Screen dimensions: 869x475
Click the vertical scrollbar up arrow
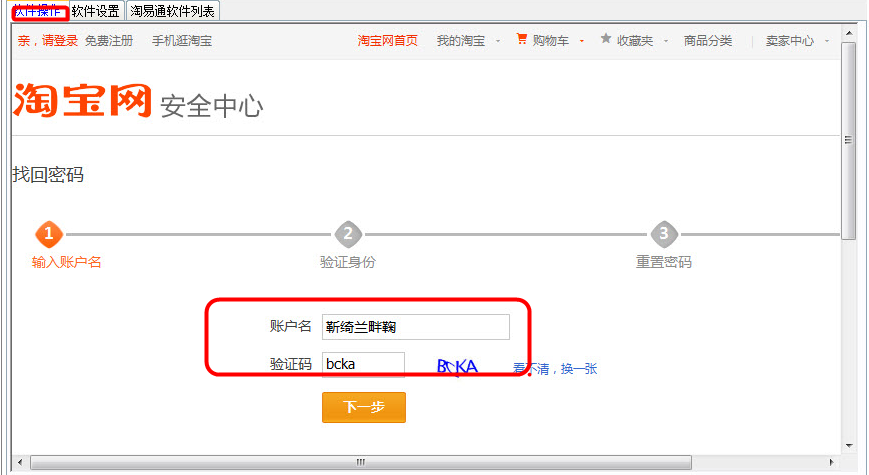click(848, 33)
